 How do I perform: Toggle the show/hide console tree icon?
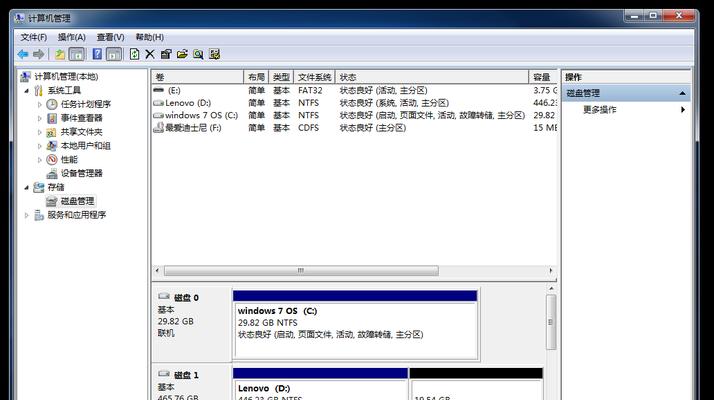76,55
